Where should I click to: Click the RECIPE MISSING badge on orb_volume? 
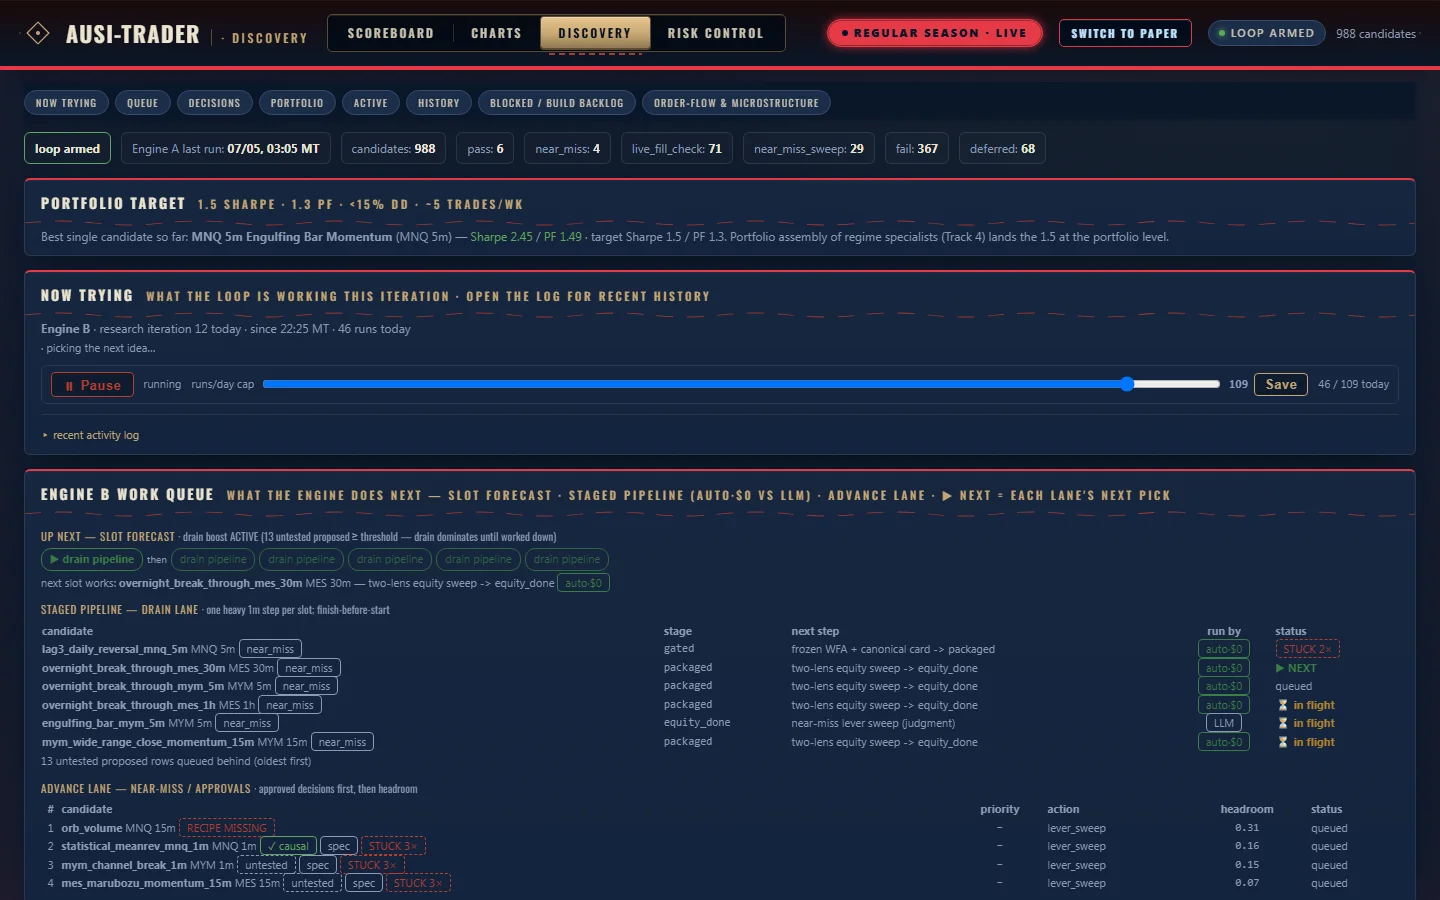tap(227, 828)
